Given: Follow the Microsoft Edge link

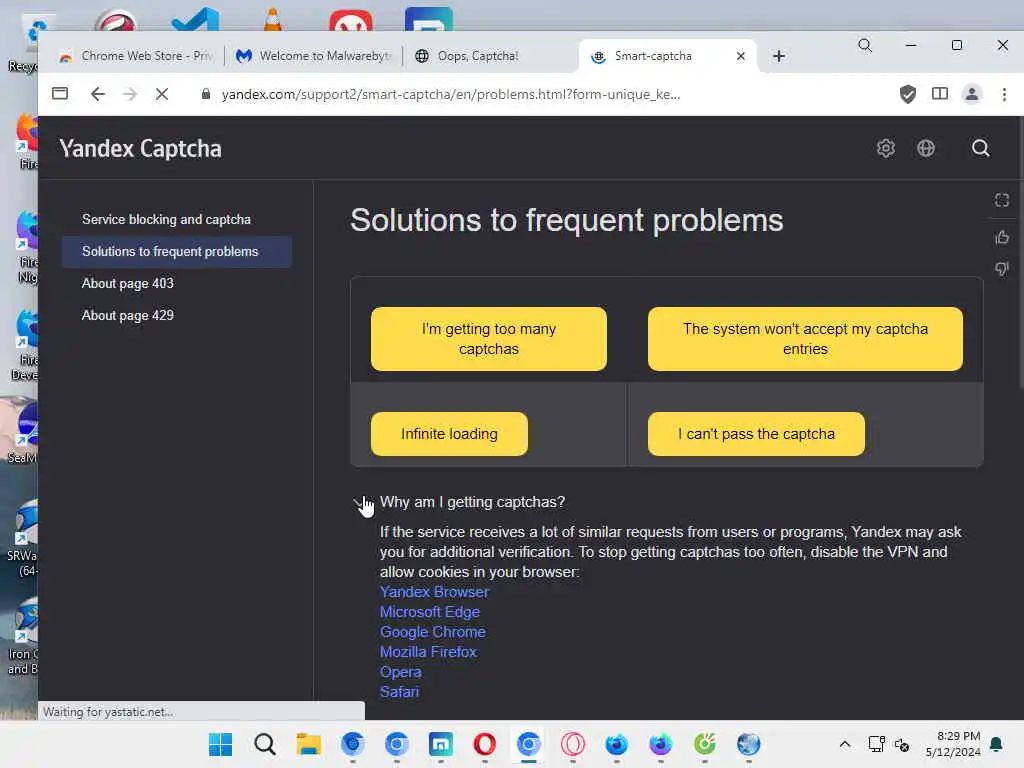Looking at the screenshot, I should (430, 612).
